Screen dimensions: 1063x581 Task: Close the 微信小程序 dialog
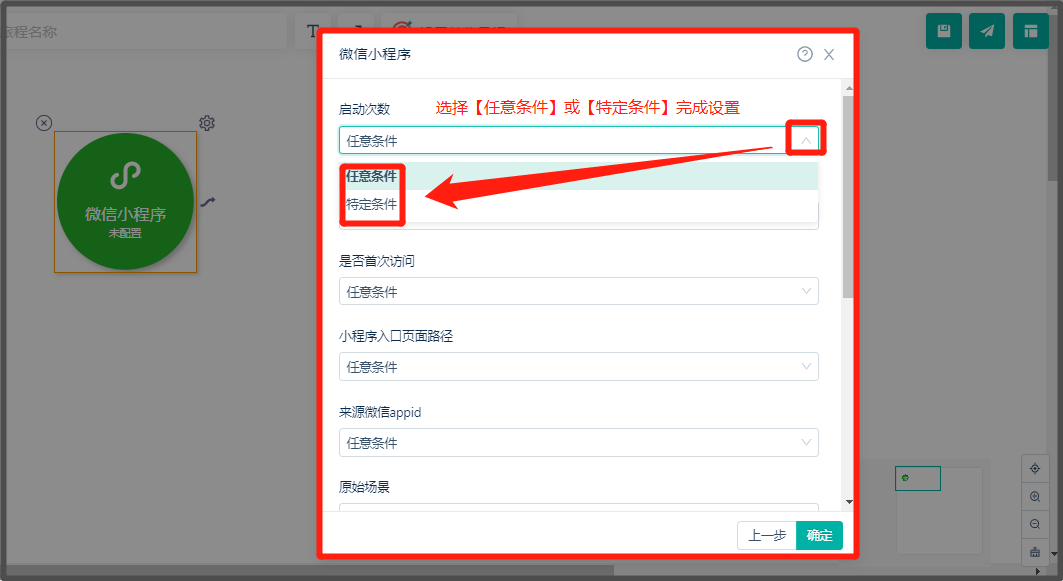point(829,55)
